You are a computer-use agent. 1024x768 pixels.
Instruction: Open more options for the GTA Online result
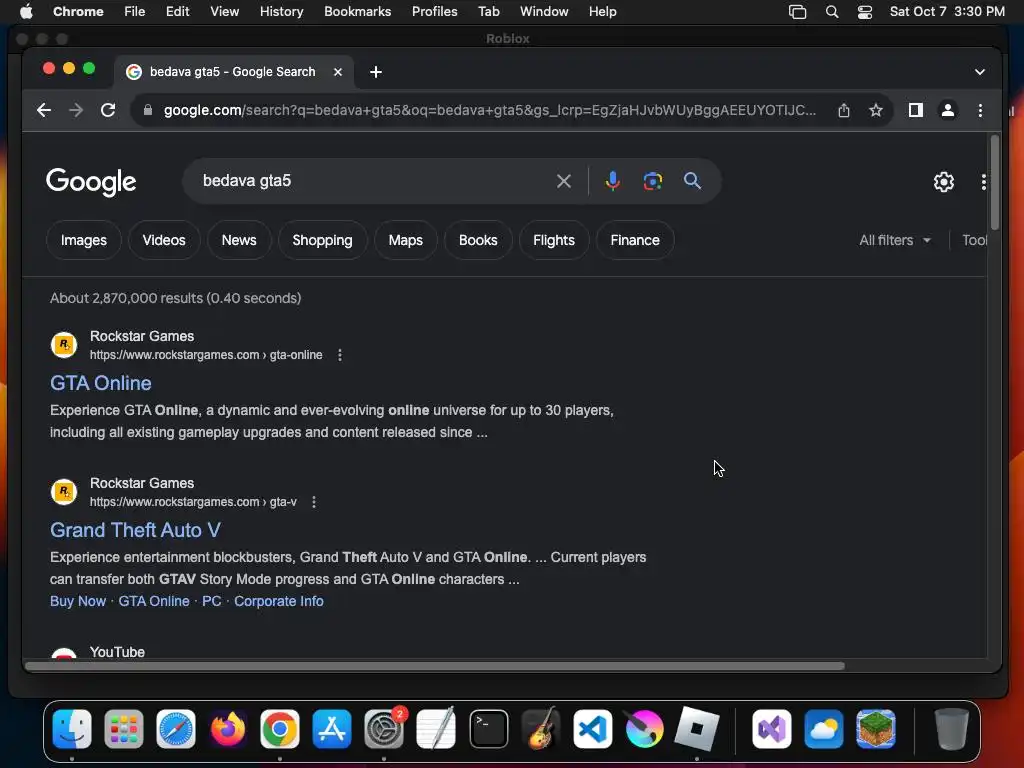pos(340,355)
